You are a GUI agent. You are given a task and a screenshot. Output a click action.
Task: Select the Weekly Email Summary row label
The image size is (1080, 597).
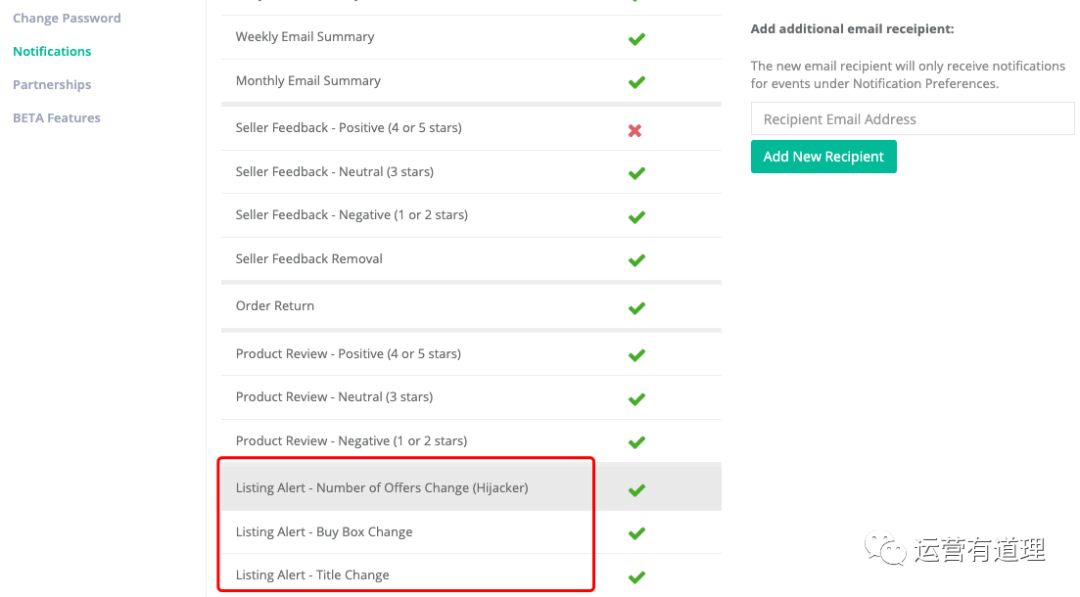(x=304, y=36)
